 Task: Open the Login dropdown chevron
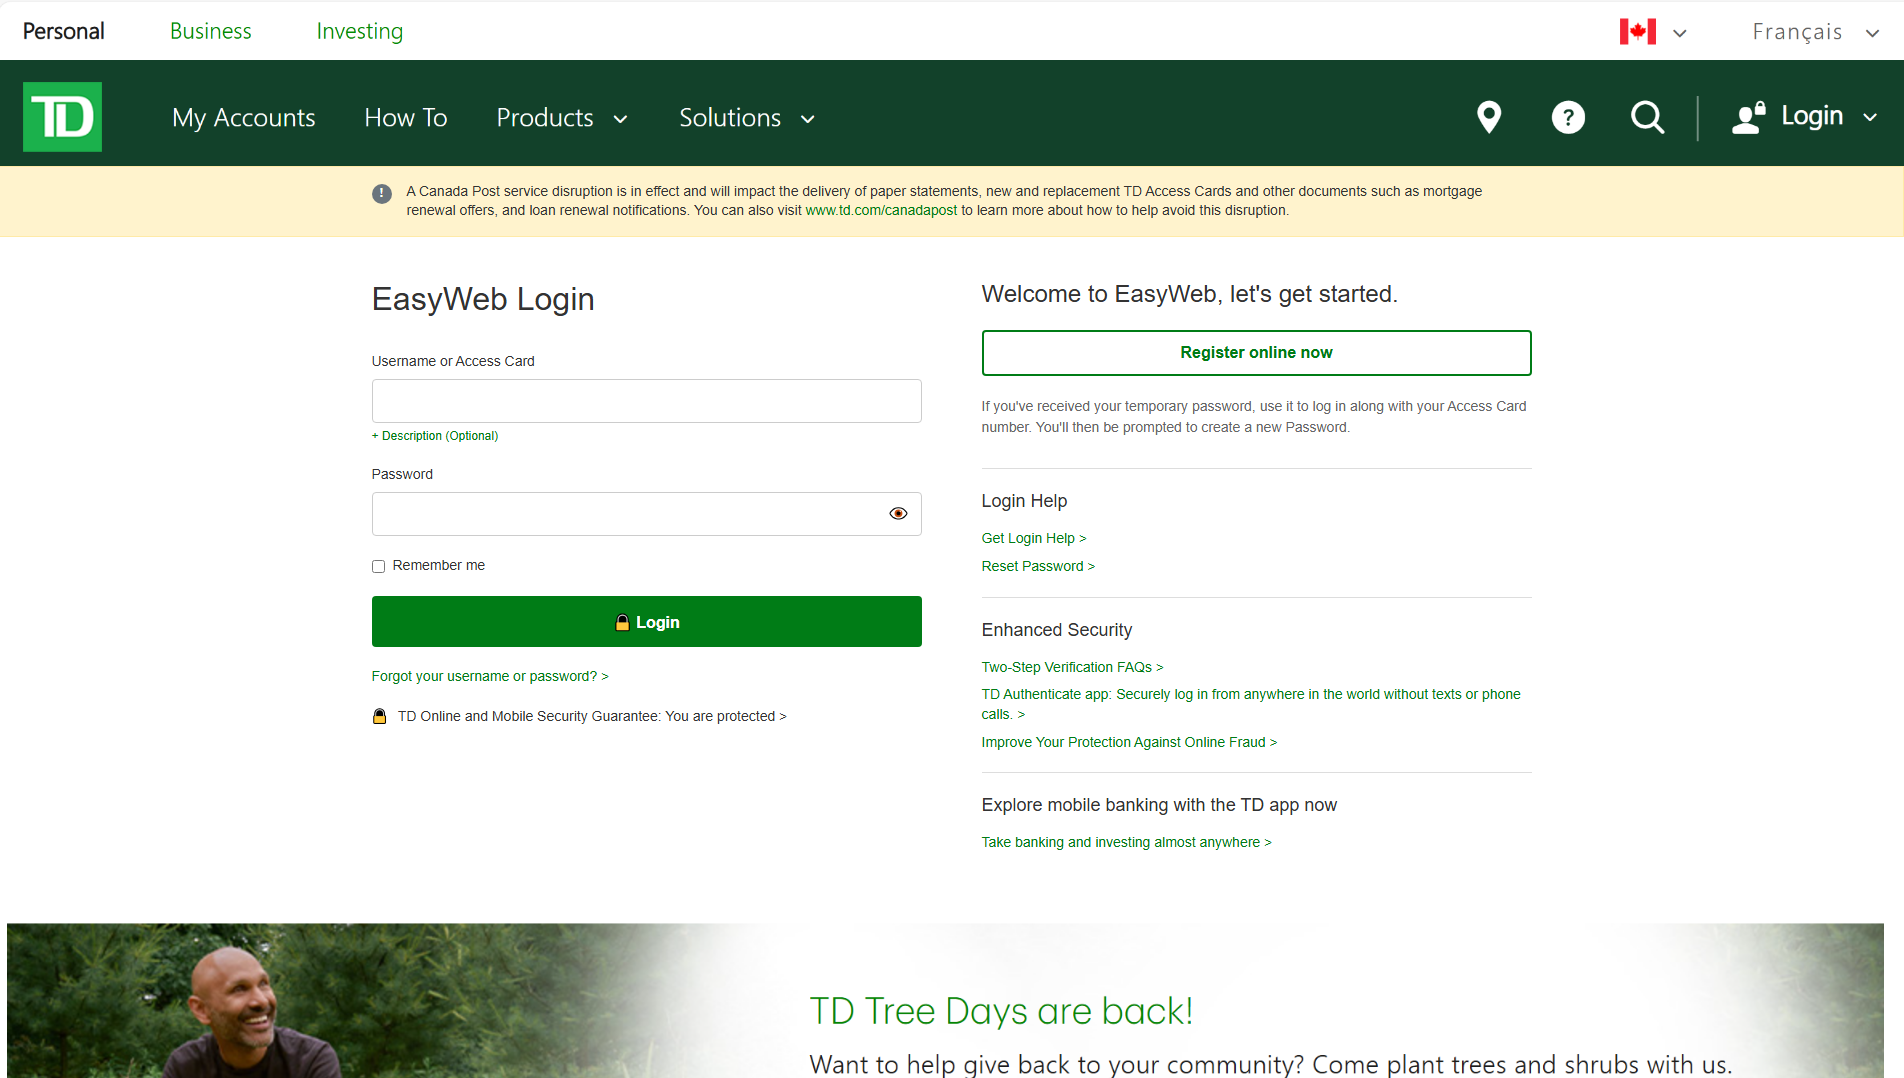pos(1870,118)
